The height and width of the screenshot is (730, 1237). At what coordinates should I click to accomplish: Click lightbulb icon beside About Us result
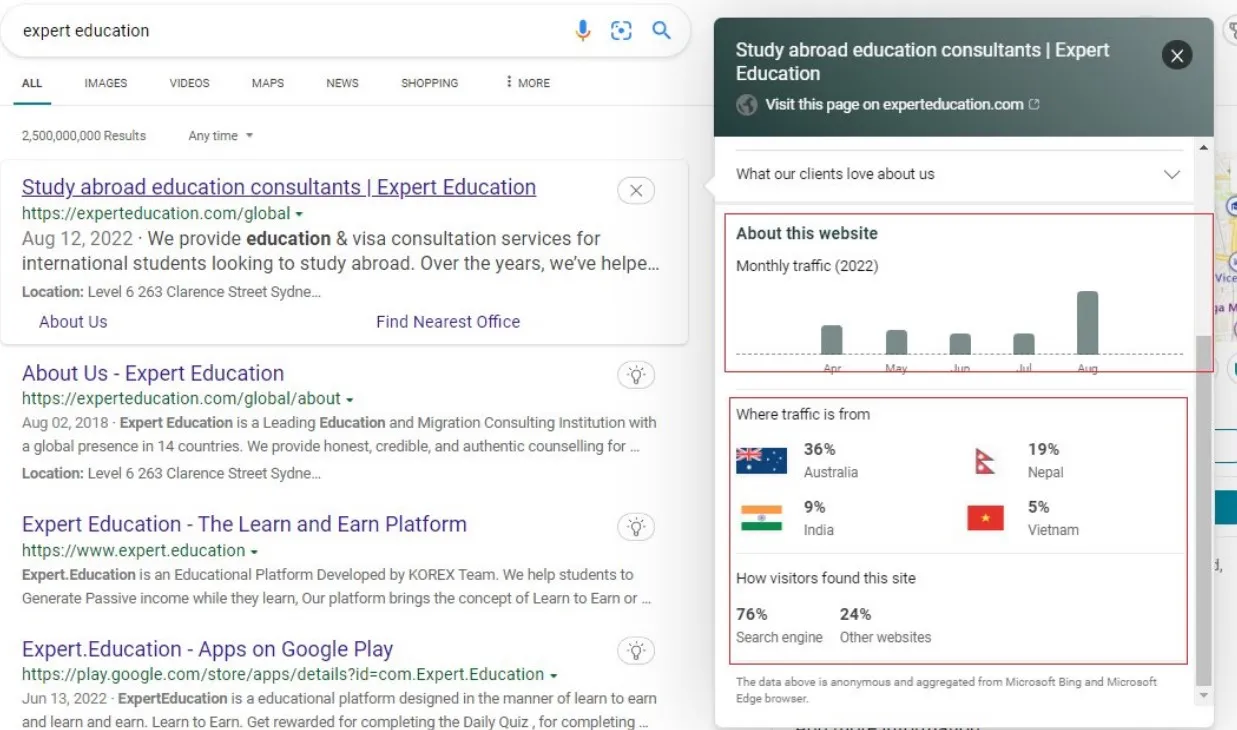point(636,376)
